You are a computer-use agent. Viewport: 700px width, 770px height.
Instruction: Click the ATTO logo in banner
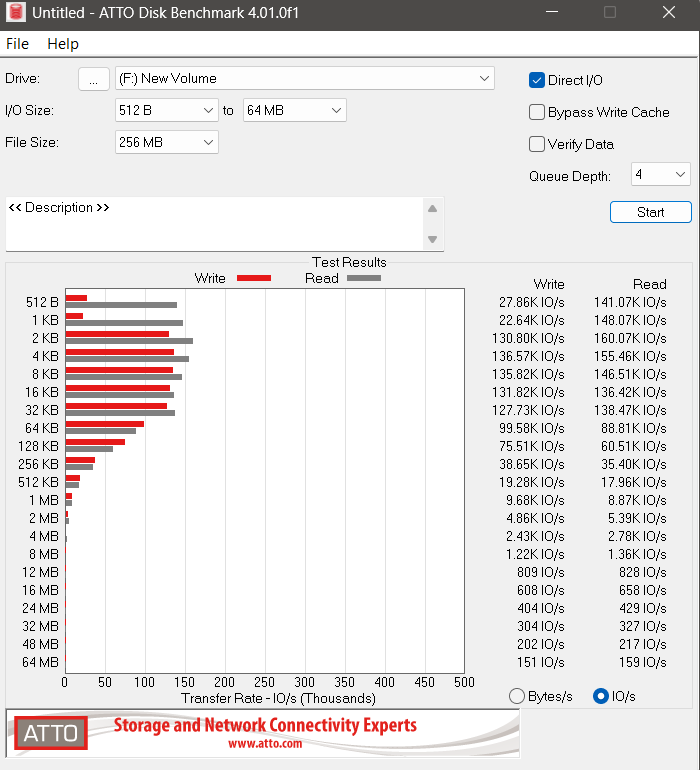pos(51,733)
